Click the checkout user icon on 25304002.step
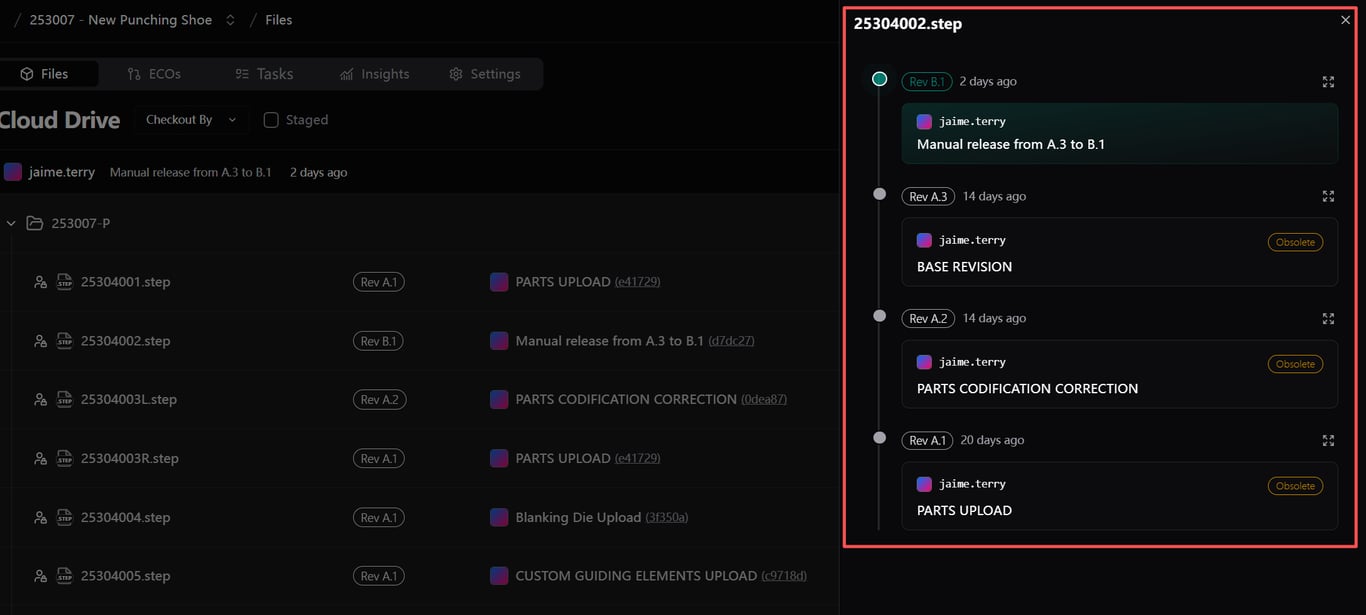This screenshot has height=615, width=1366. (x=40, y=341)
